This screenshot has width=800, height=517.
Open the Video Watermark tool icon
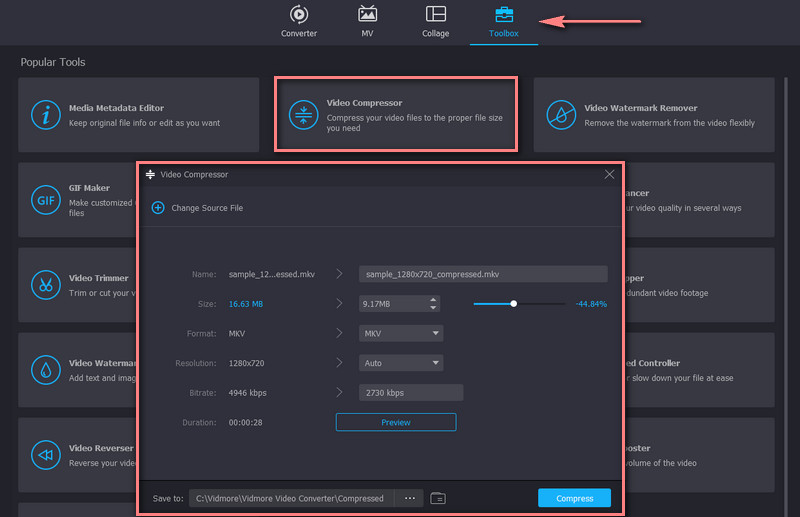[46, 370]
